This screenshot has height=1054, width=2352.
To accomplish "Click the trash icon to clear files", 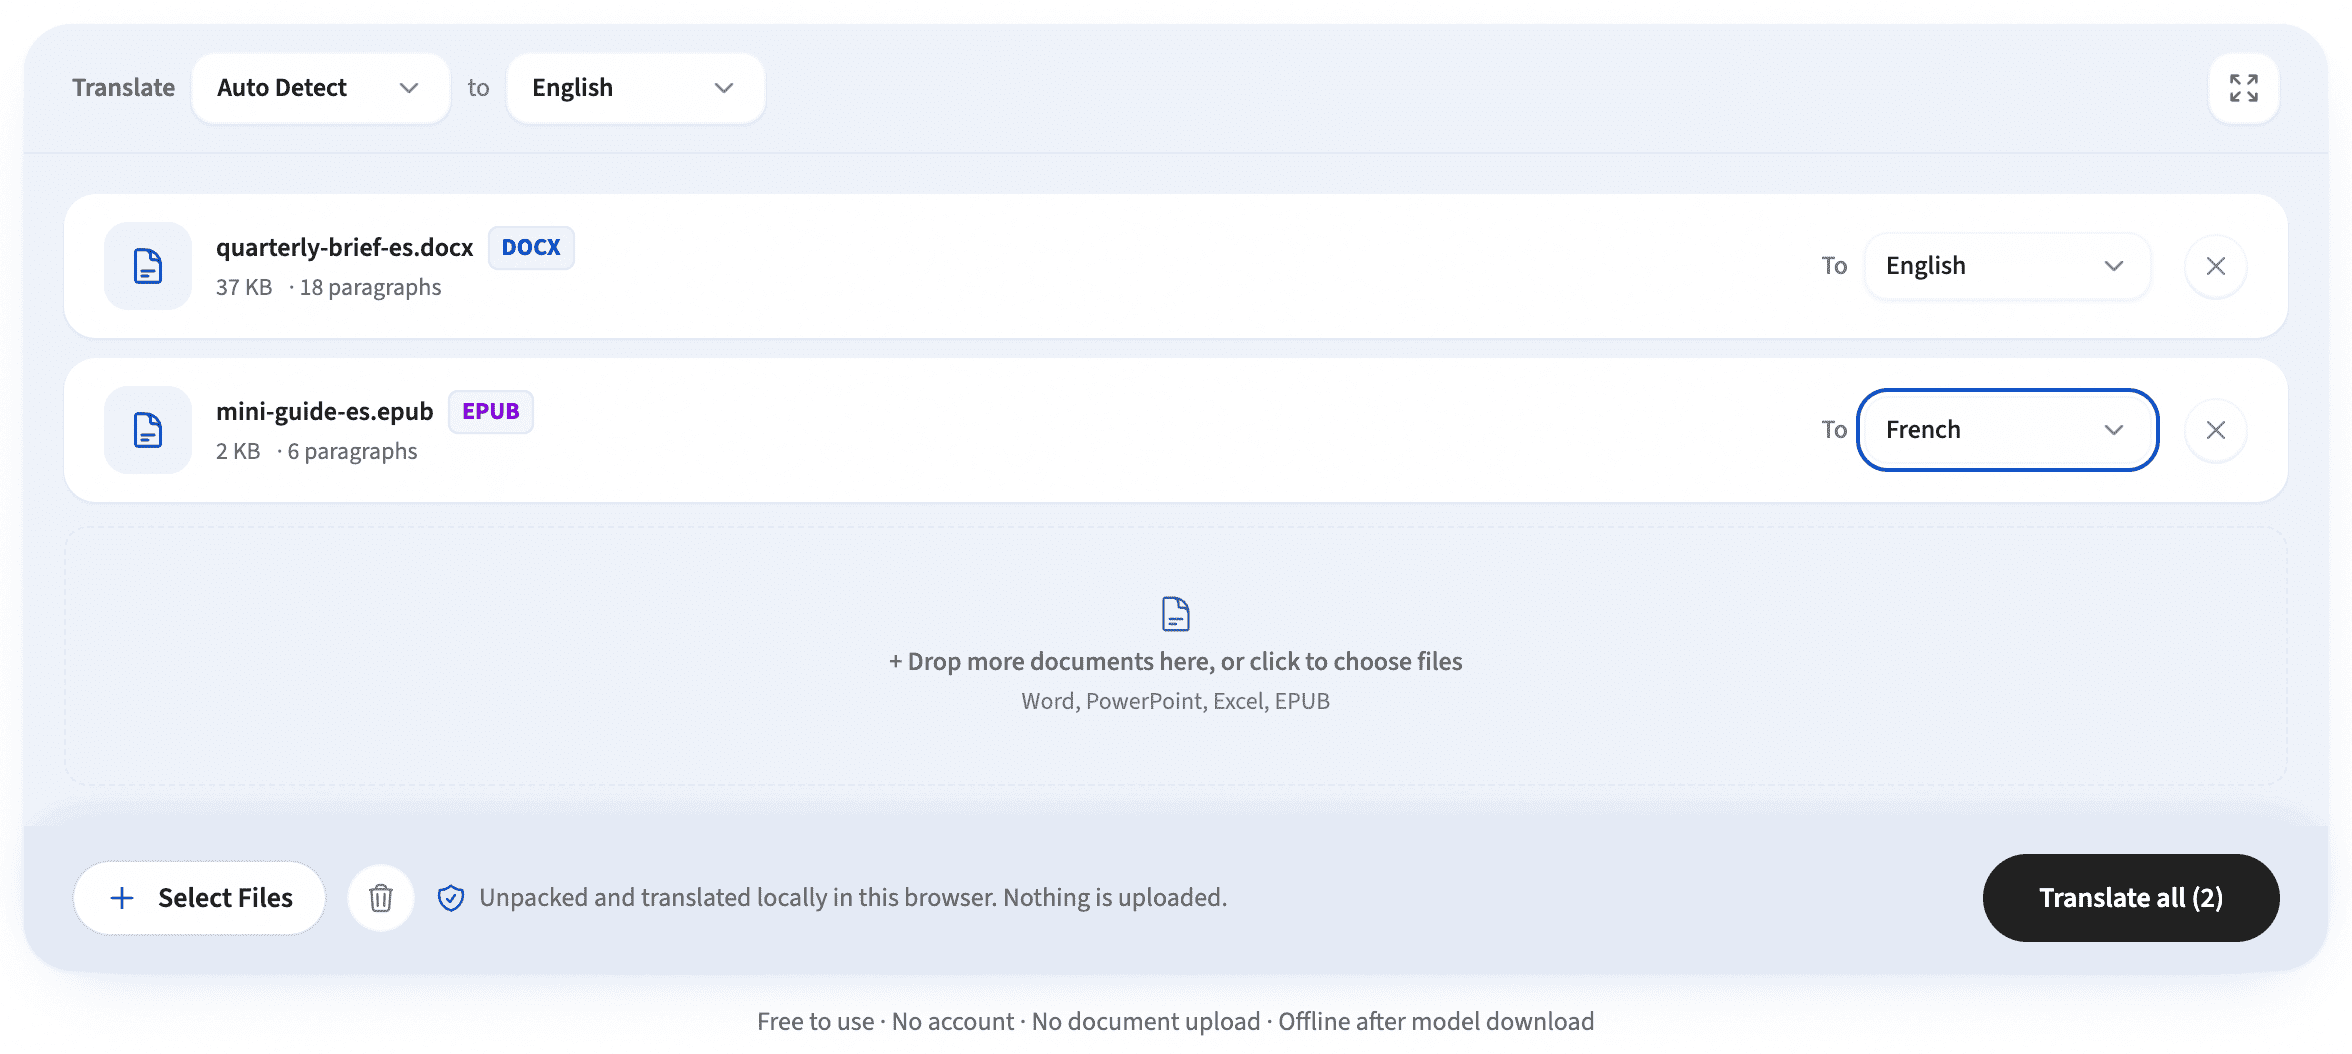I will [x=381, y=898].
